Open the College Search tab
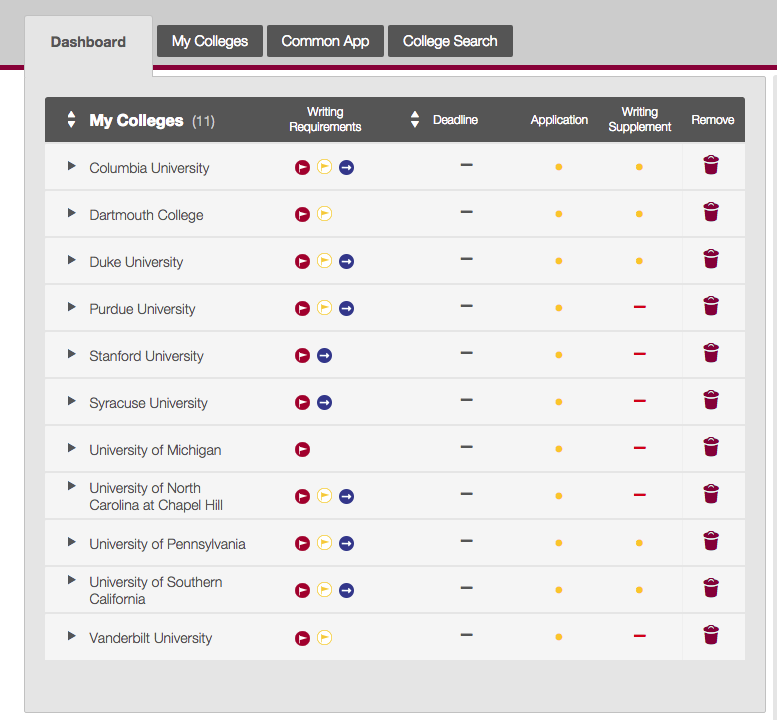Viewport: 777px width, 720px height. (450, 41)
